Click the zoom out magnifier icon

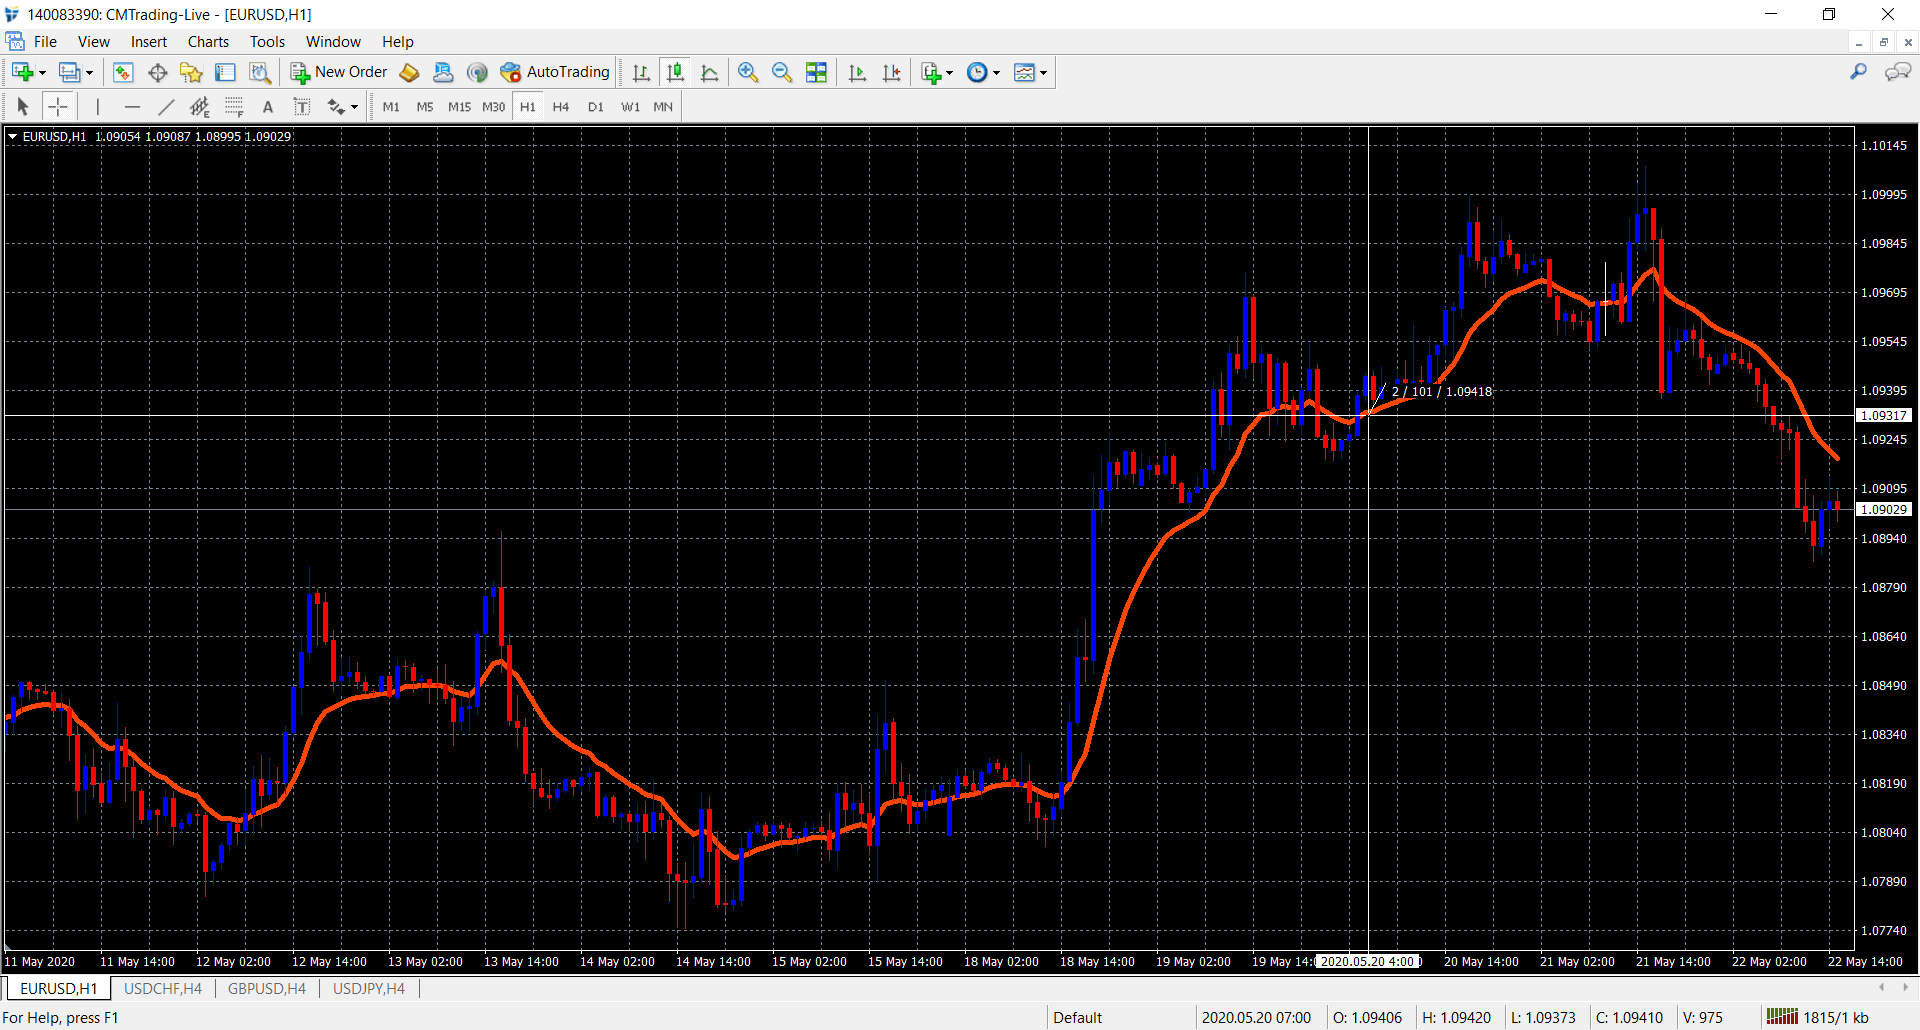[782, 72]
